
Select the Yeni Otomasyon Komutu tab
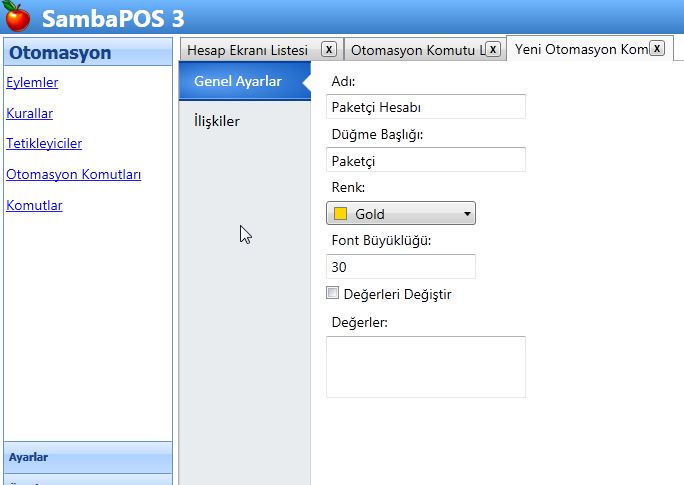(x=580, y=49)
